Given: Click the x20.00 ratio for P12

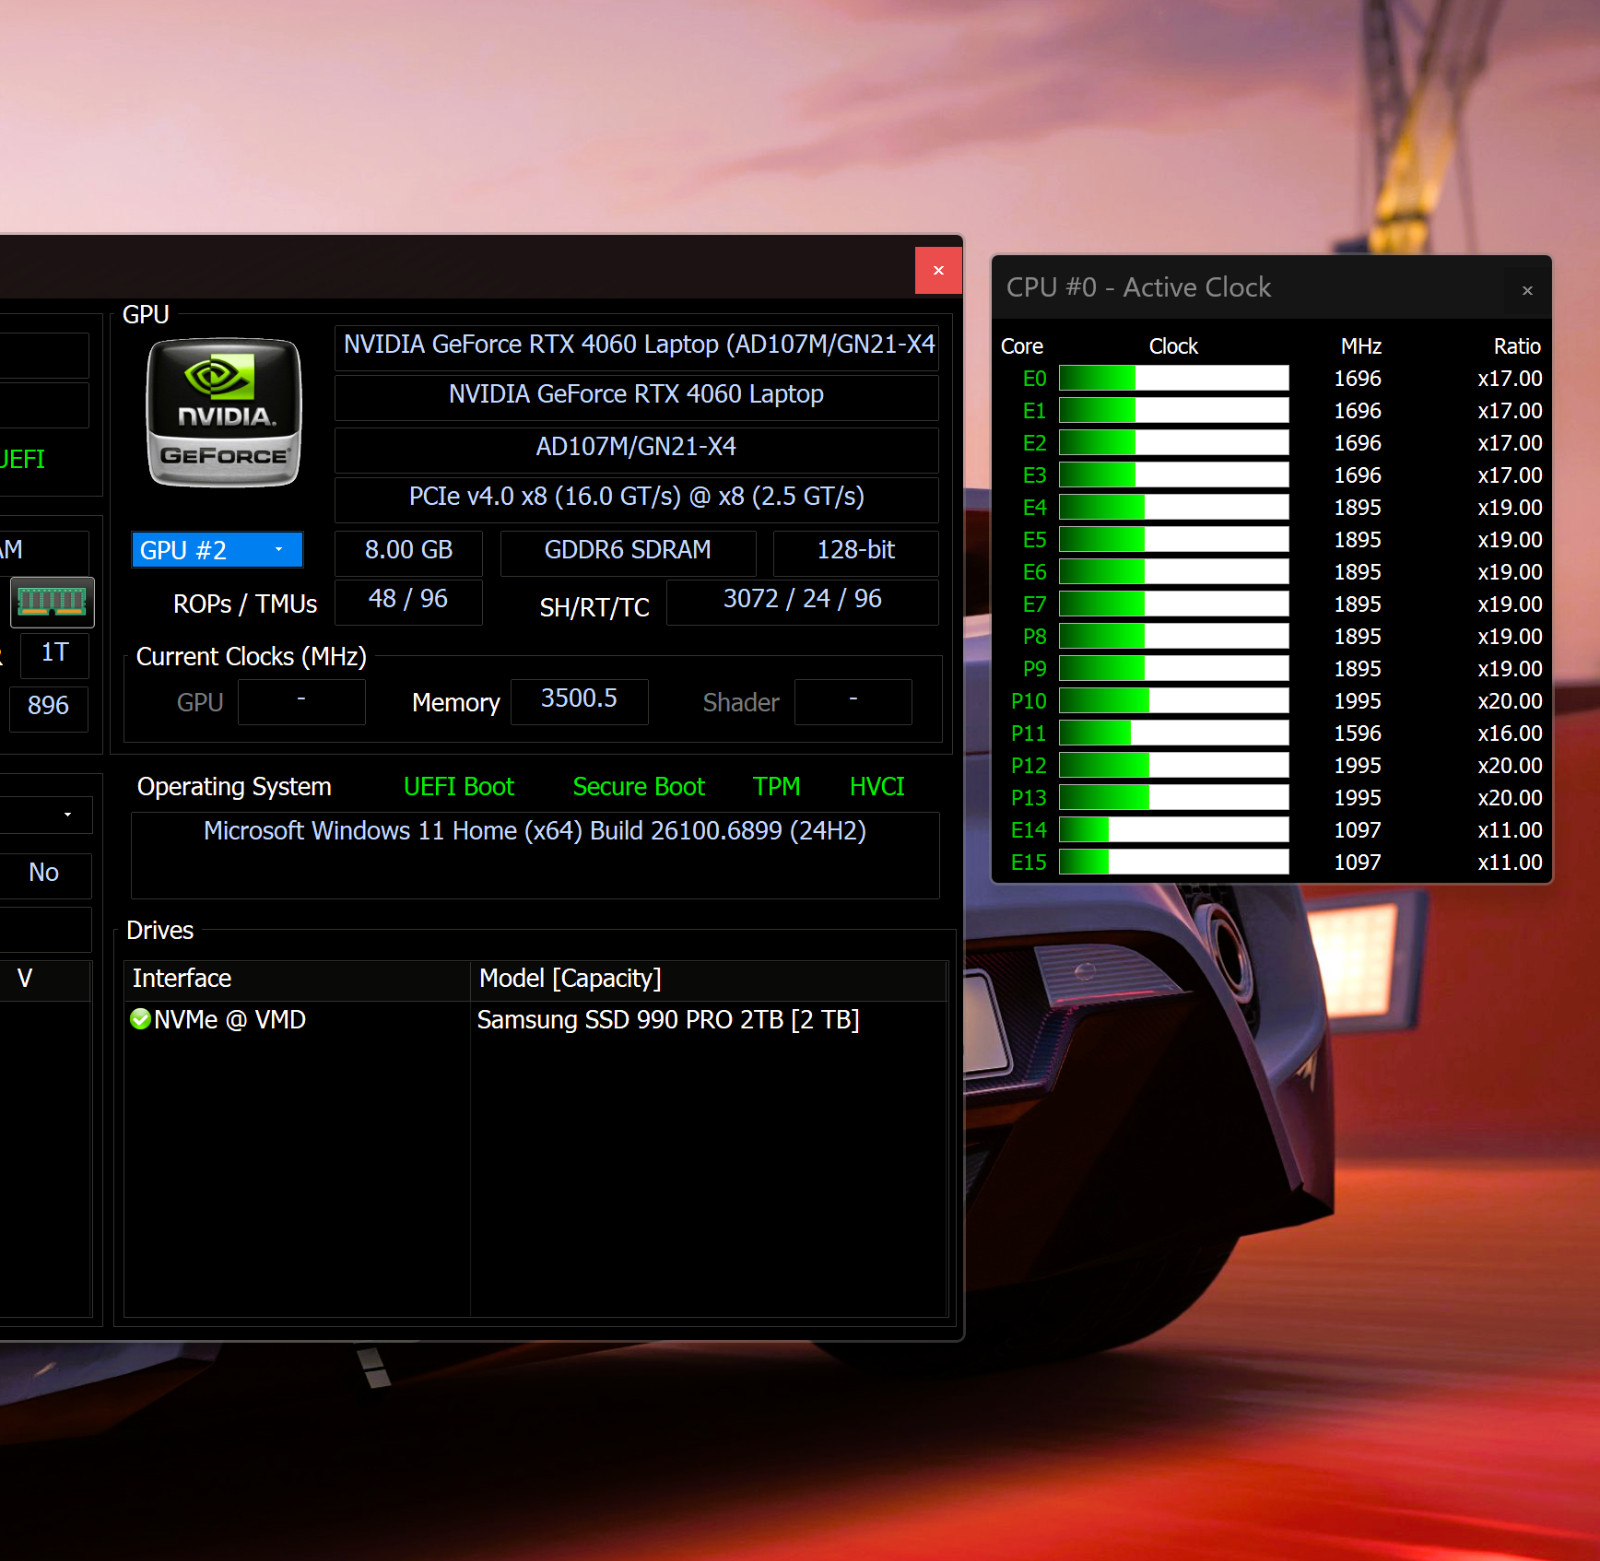Looking at the screenshot, I should click(x=1510, y=766).
